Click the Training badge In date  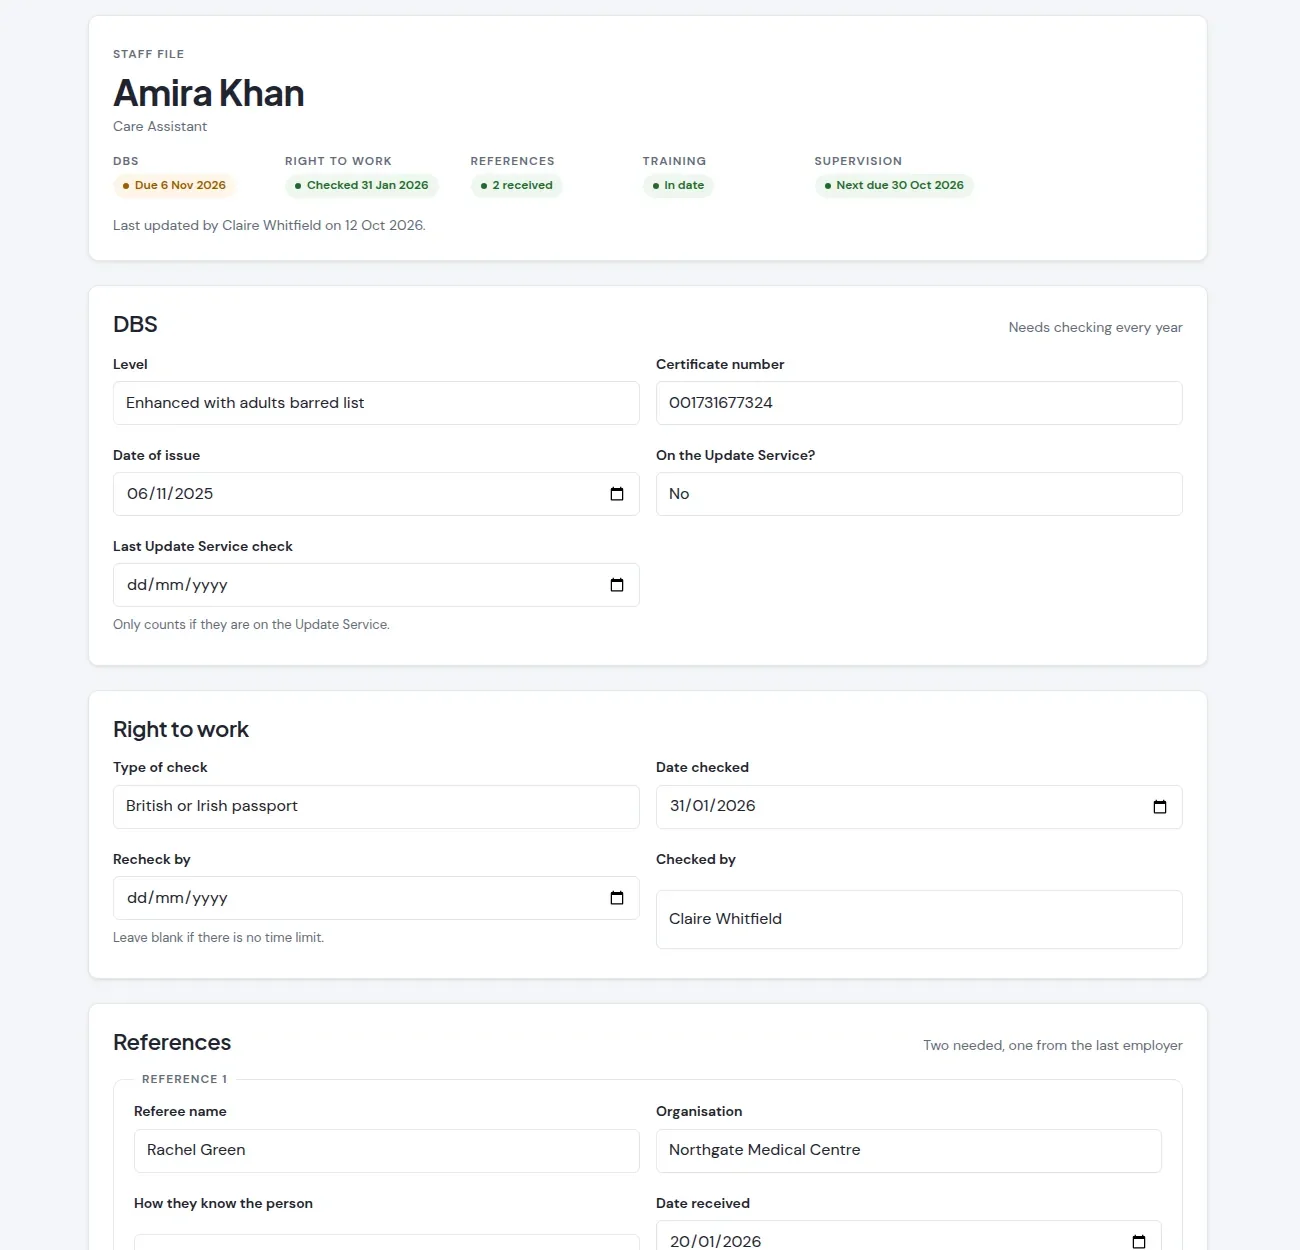click(x=678, y=186)
